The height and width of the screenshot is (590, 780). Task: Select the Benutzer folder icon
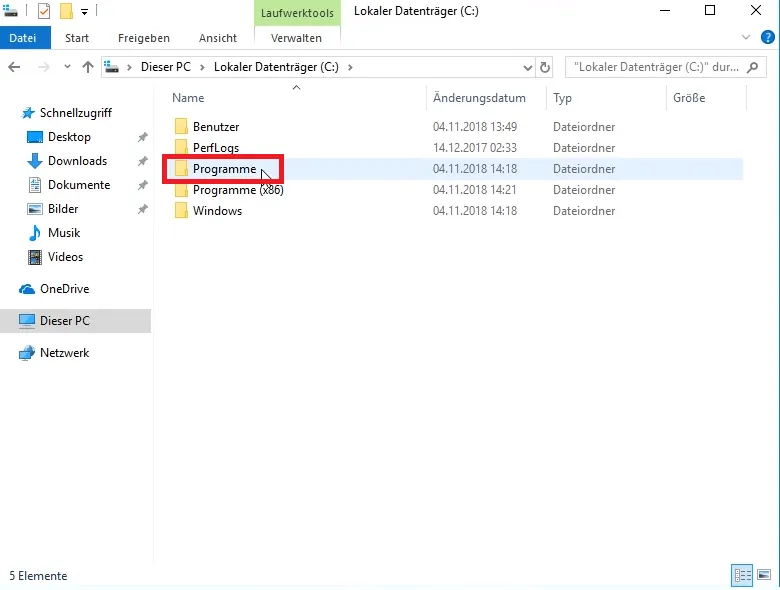point(181,126)
